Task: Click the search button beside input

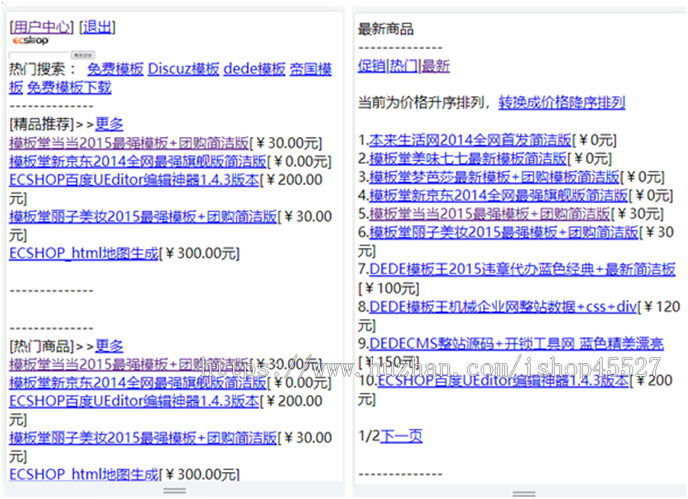Action: pos(83,55)
